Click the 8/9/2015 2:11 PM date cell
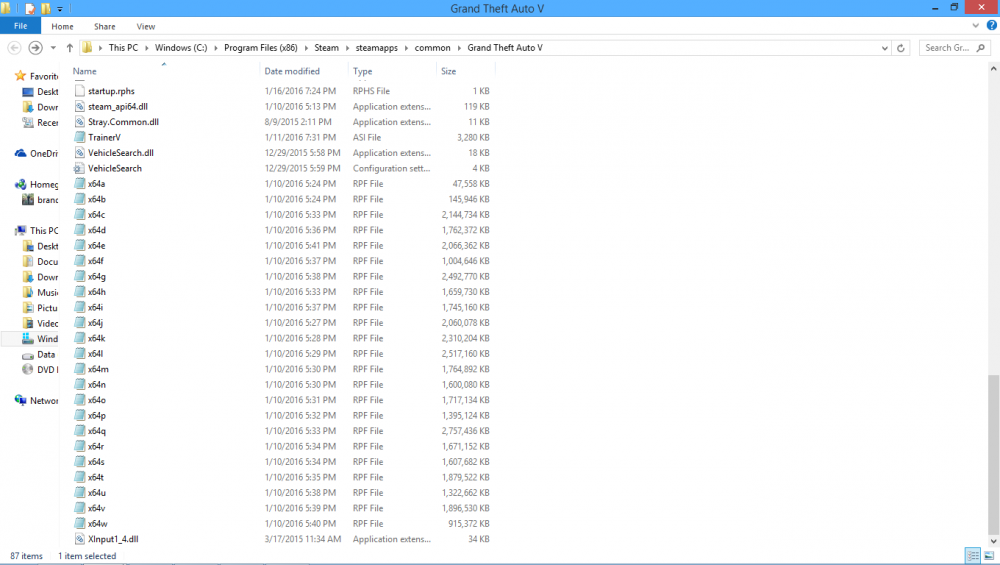Viewport: 1000px width, 565px height. 298,122
